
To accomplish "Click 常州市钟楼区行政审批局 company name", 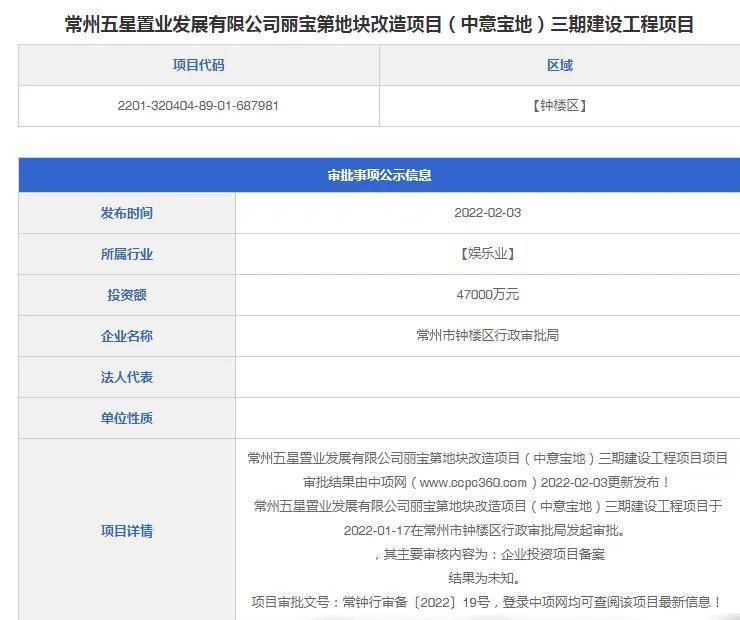I will click(x=487, y=336).
